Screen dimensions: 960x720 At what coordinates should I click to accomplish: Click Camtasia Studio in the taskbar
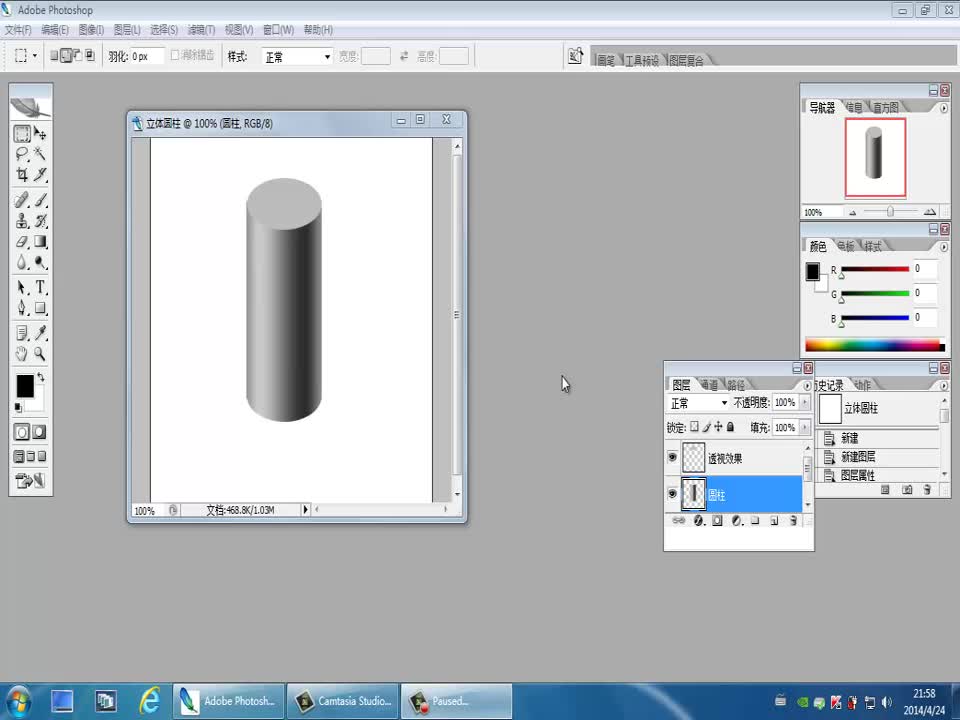[x=343, y=701]
